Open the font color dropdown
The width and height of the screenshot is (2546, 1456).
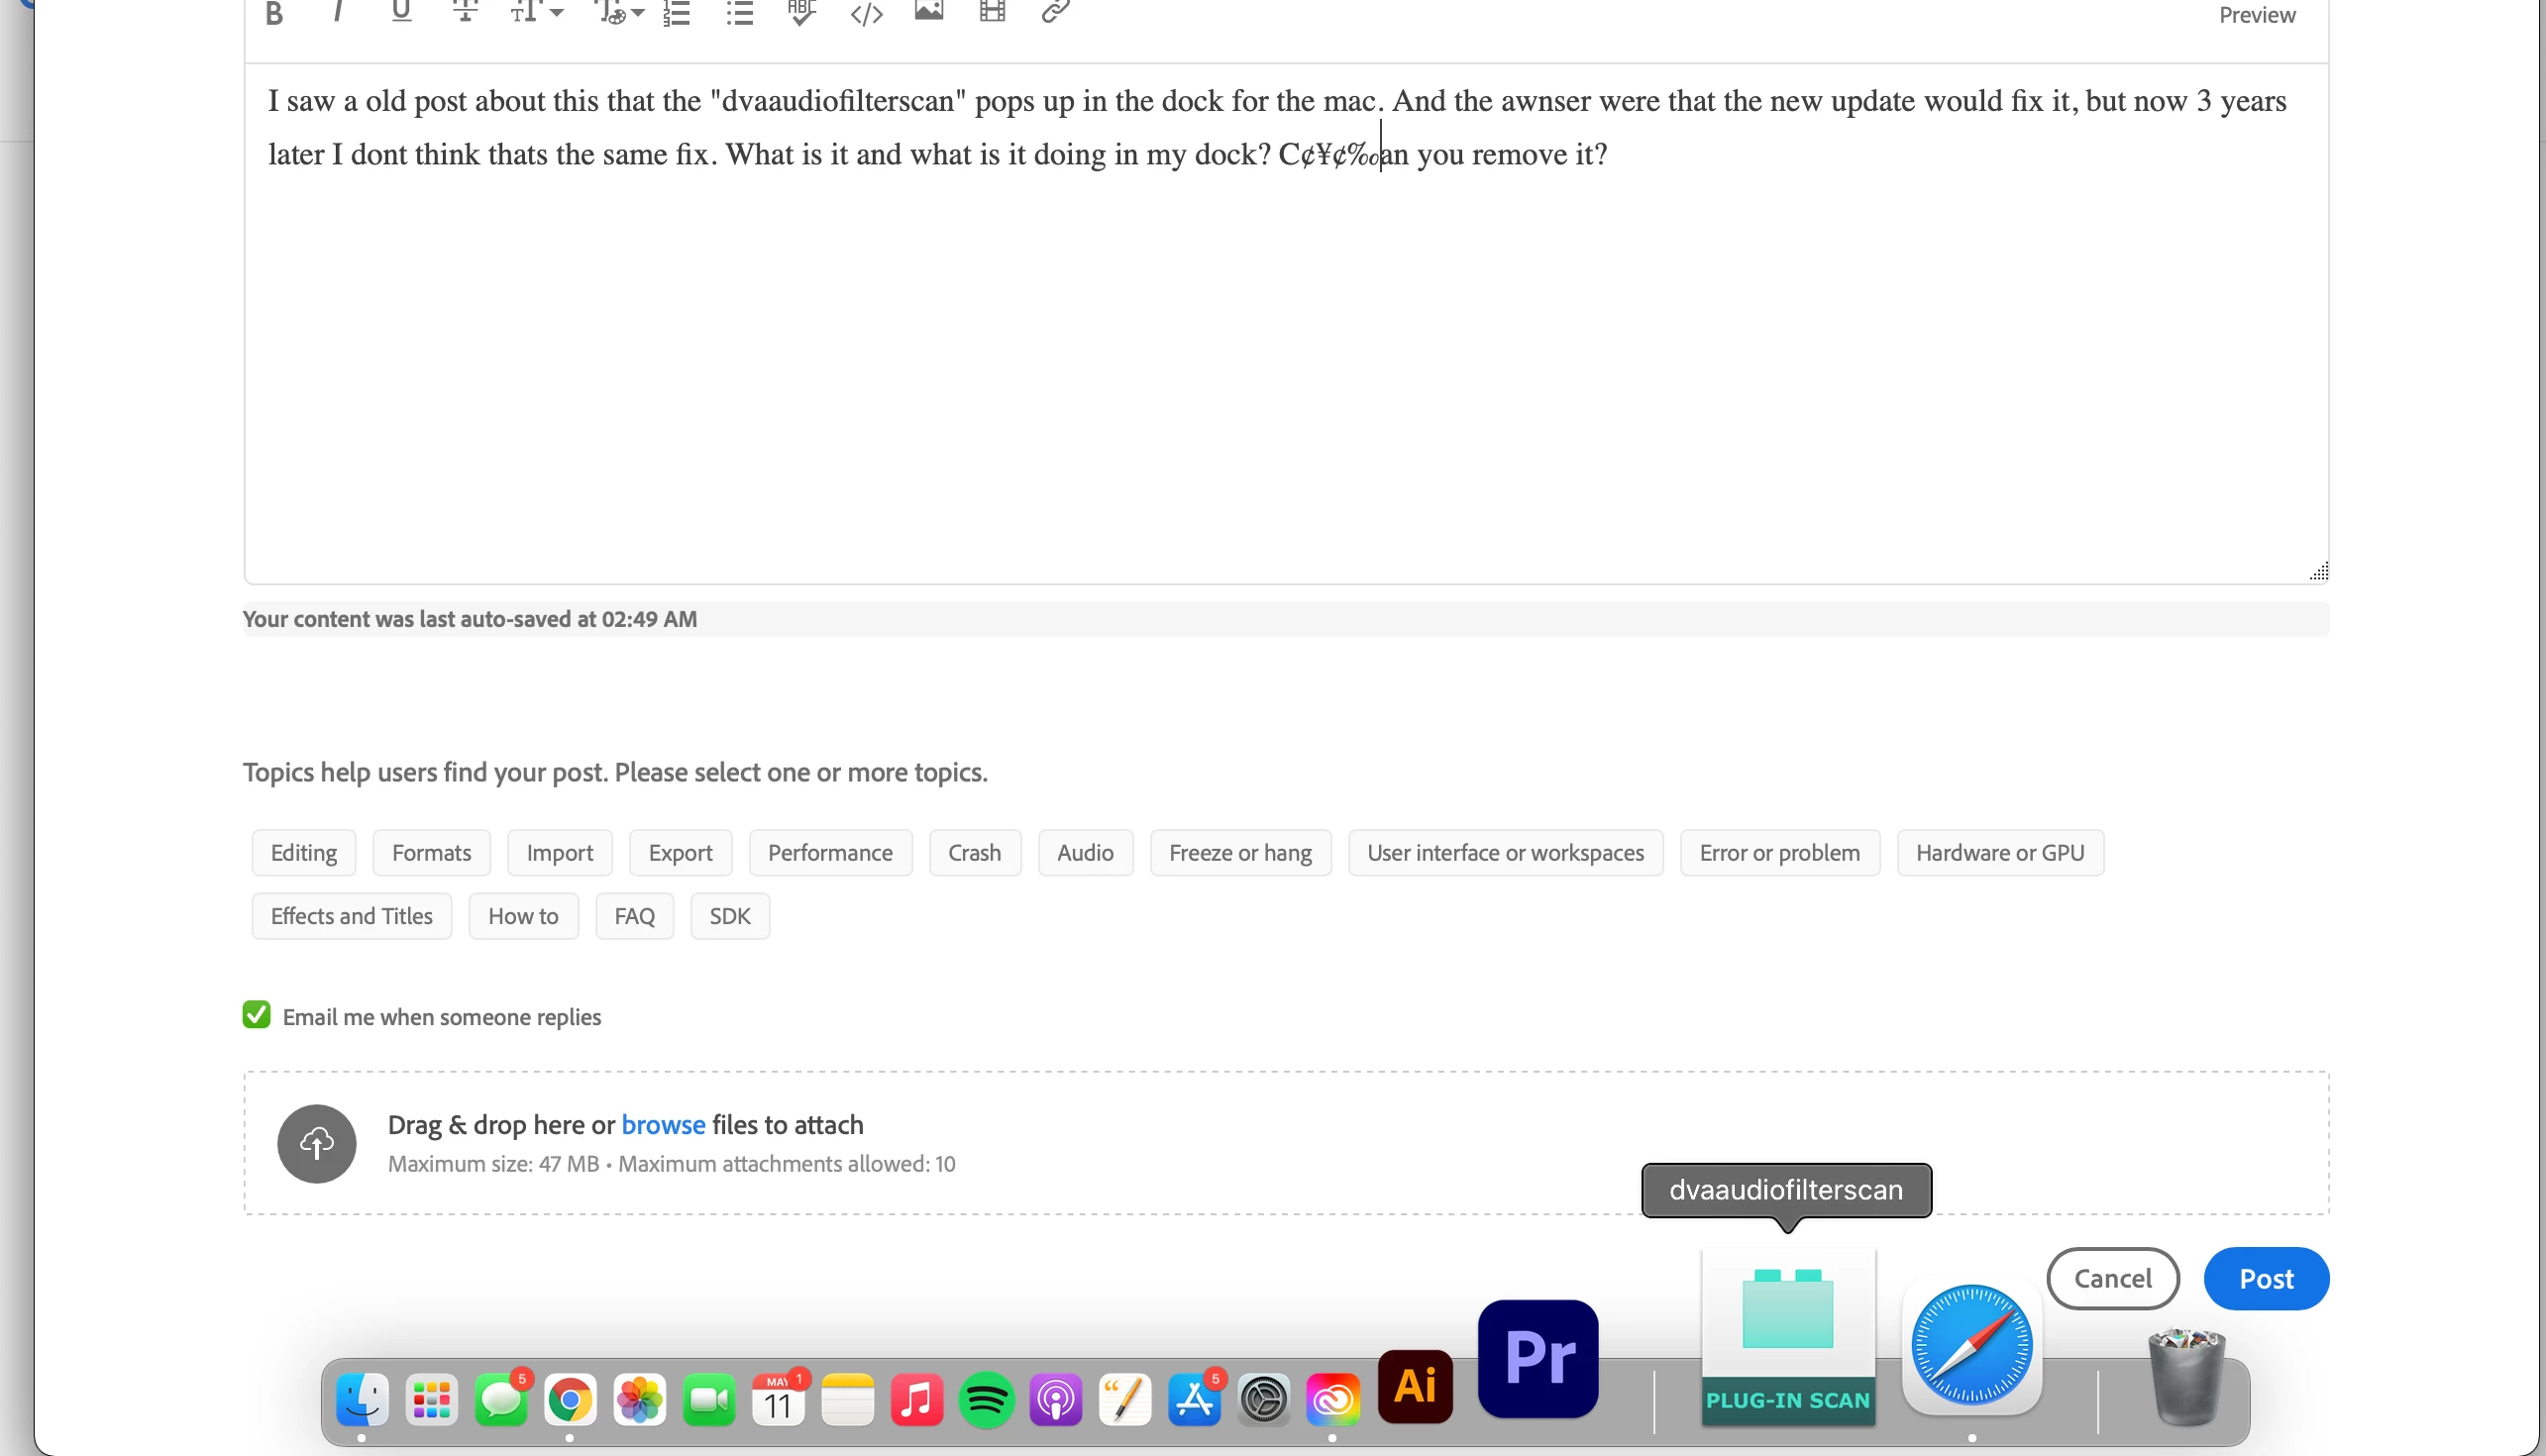(619, 12)
